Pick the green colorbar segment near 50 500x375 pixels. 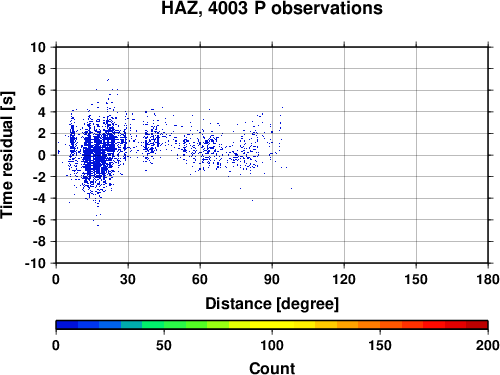pos(164,325)
